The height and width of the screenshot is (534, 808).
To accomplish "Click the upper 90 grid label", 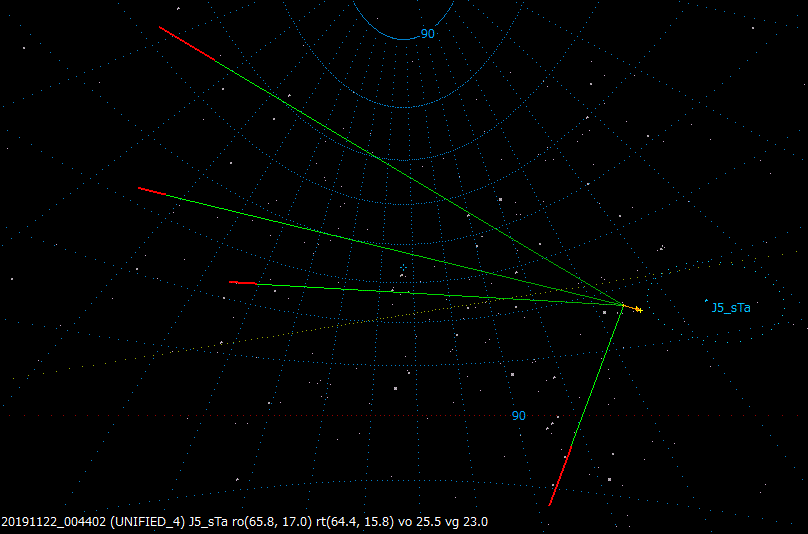I will click(x=428, y=34).
